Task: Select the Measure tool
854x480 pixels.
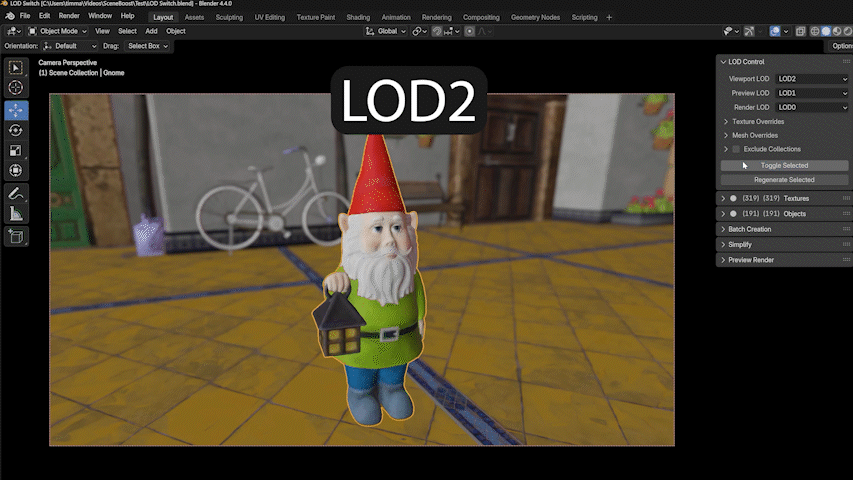Action: 16,213
